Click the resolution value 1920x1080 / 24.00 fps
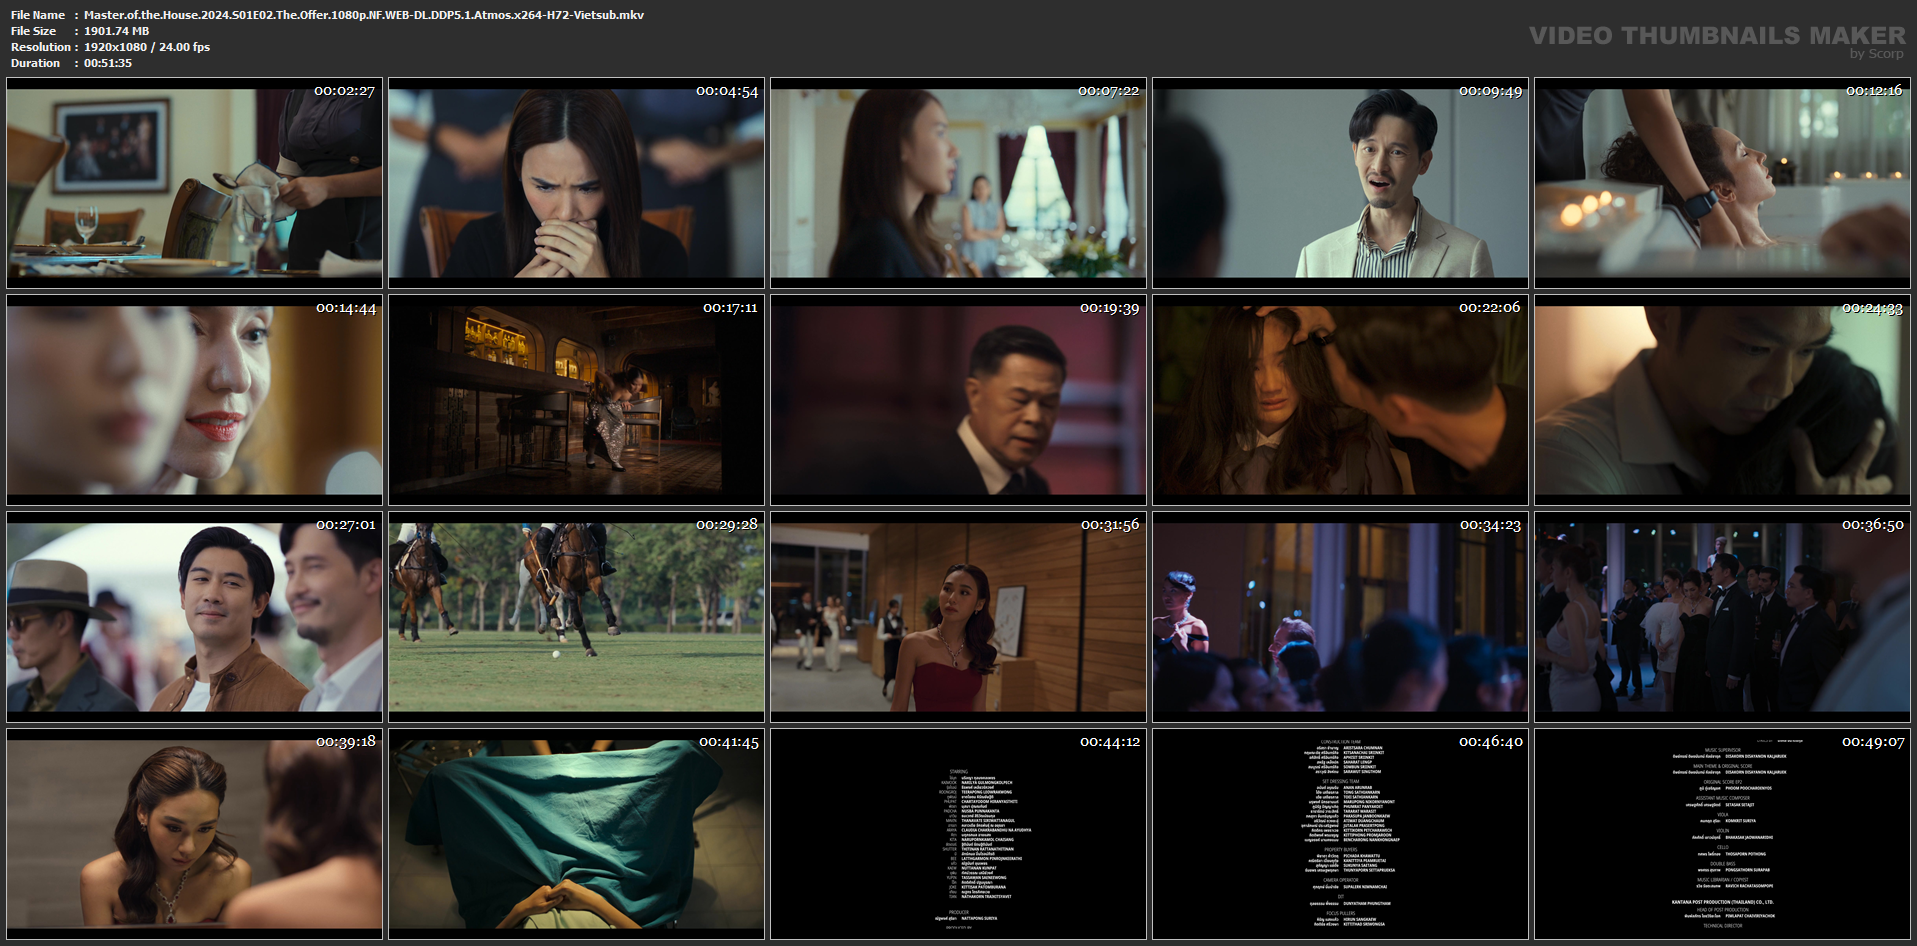This screenshot has height=946, width=1917. point(147,47)
